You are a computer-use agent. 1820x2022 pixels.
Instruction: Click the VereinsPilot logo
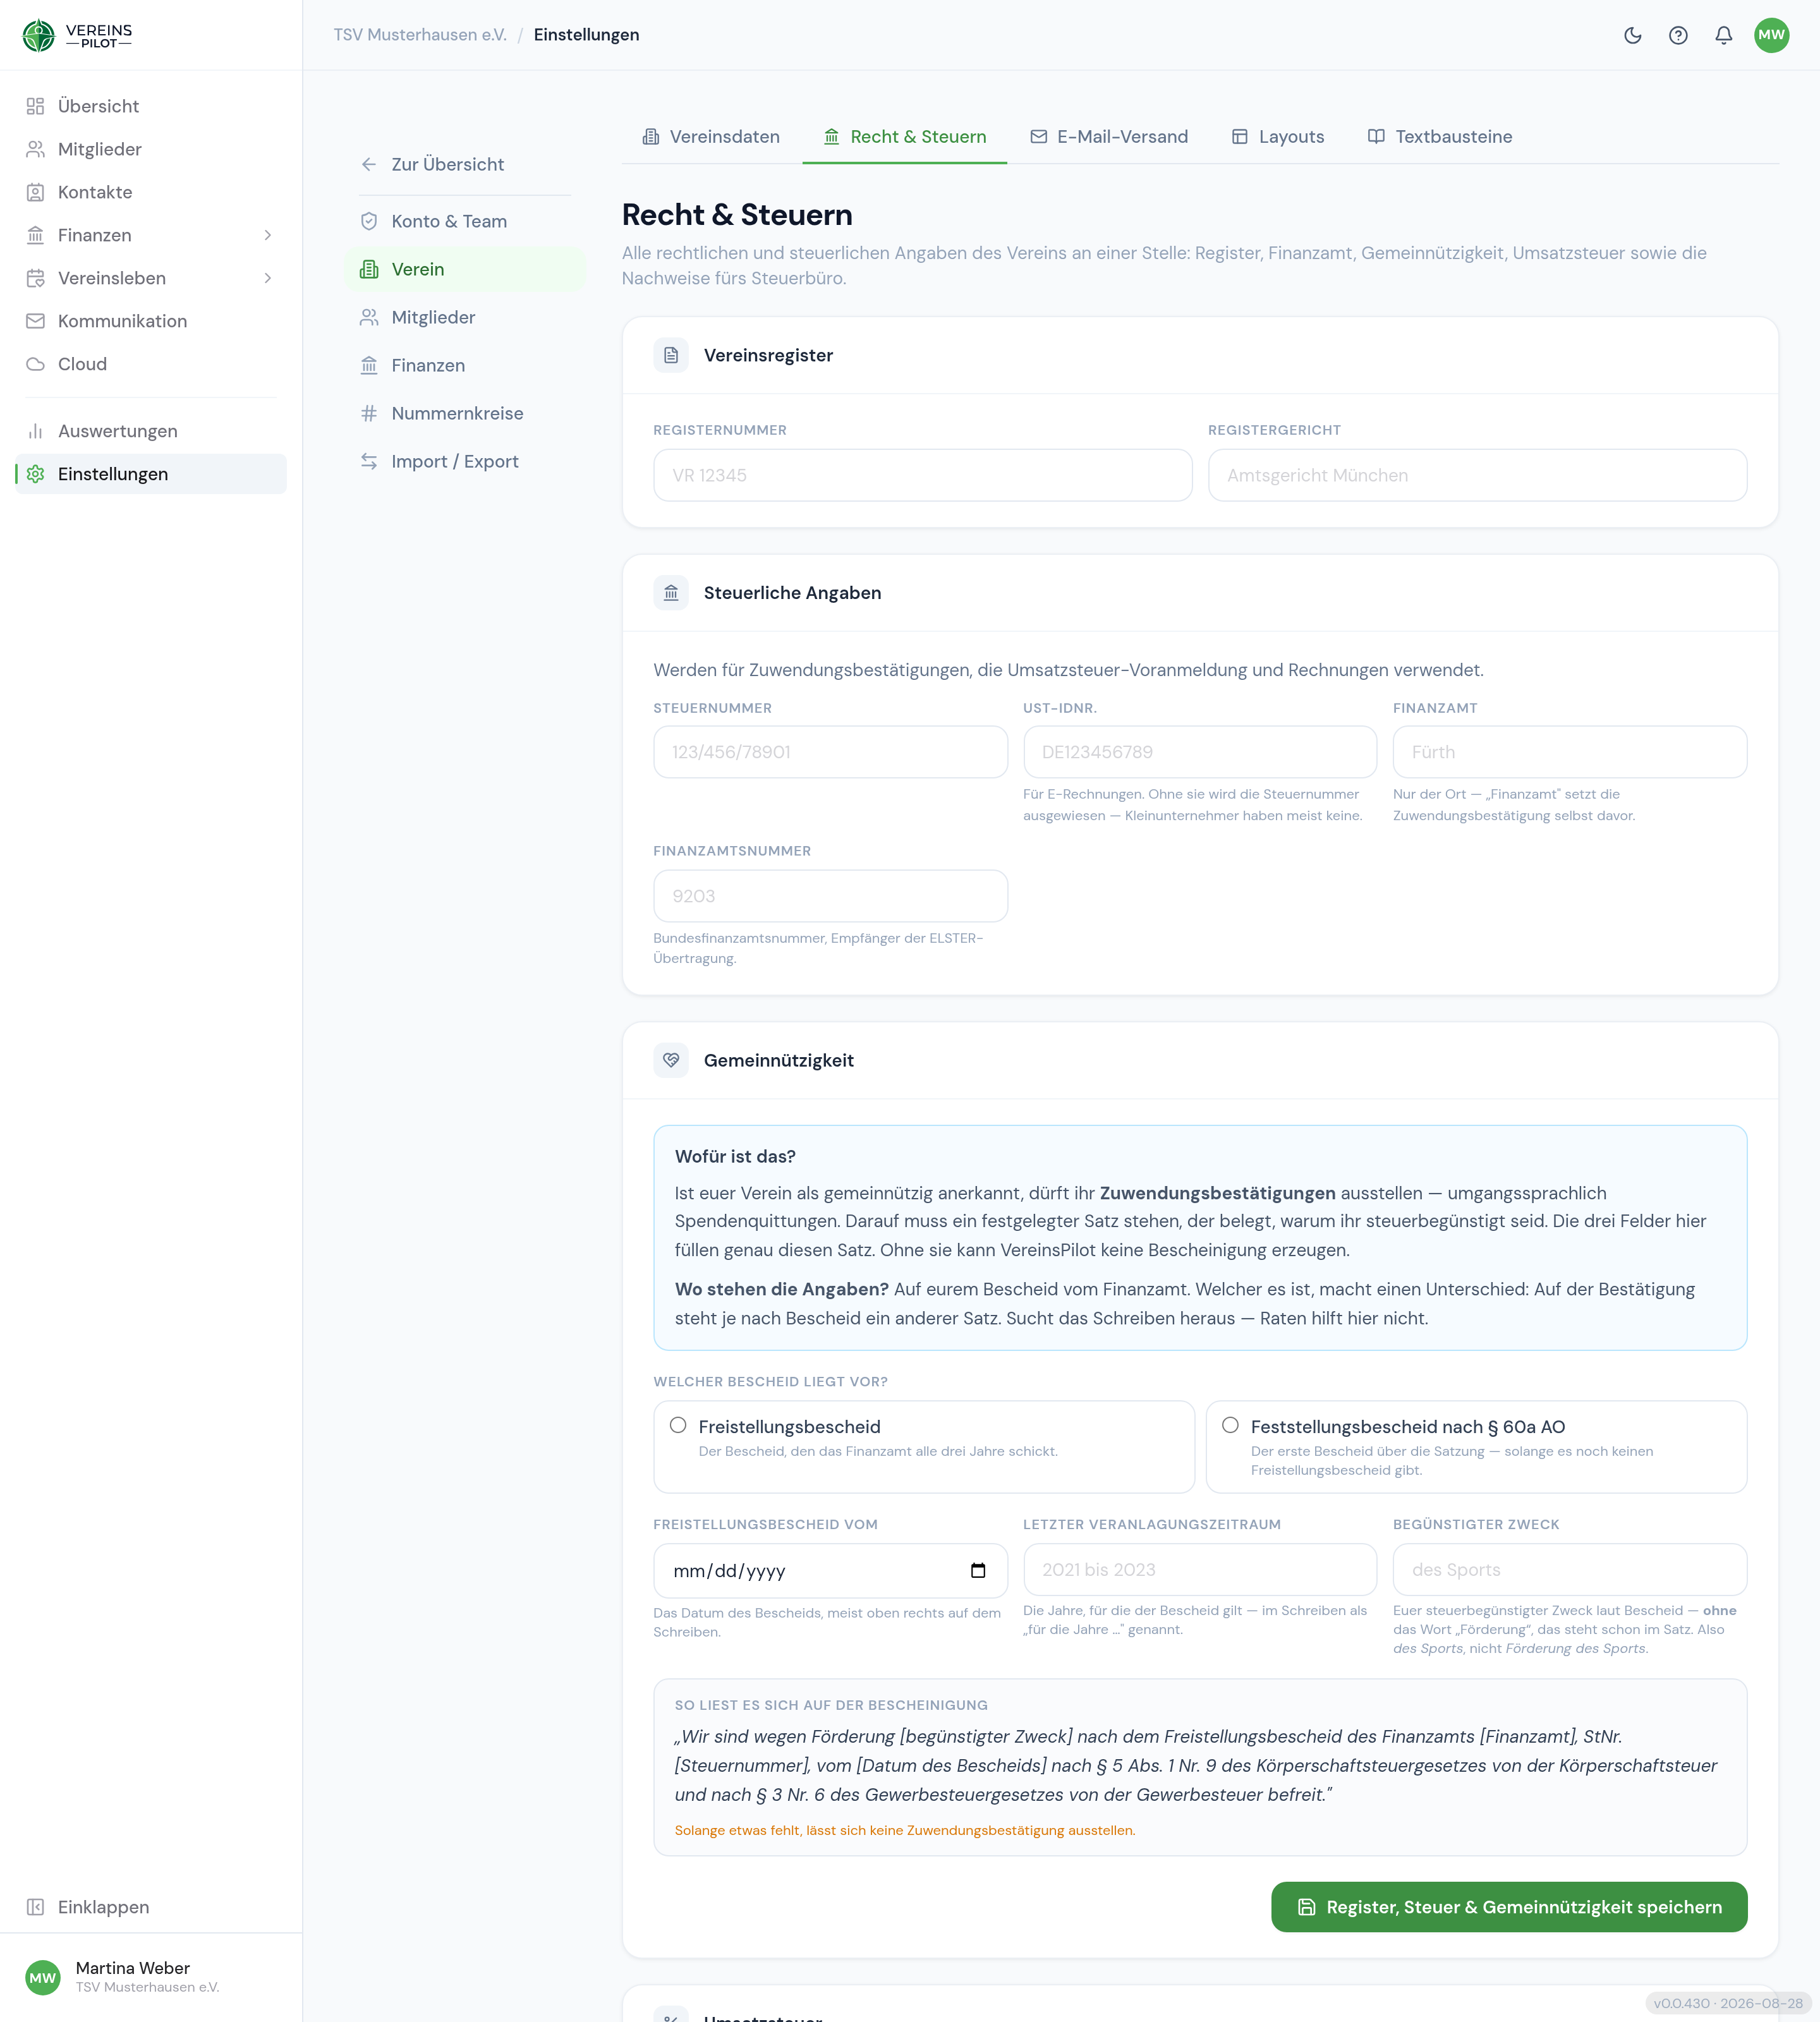click(x=78, y=35)
